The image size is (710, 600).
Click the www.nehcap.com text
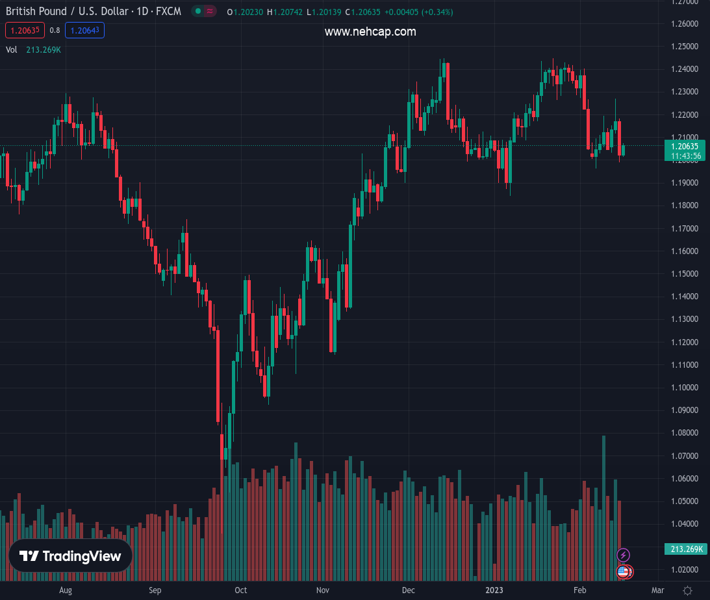tap(370, 32)
